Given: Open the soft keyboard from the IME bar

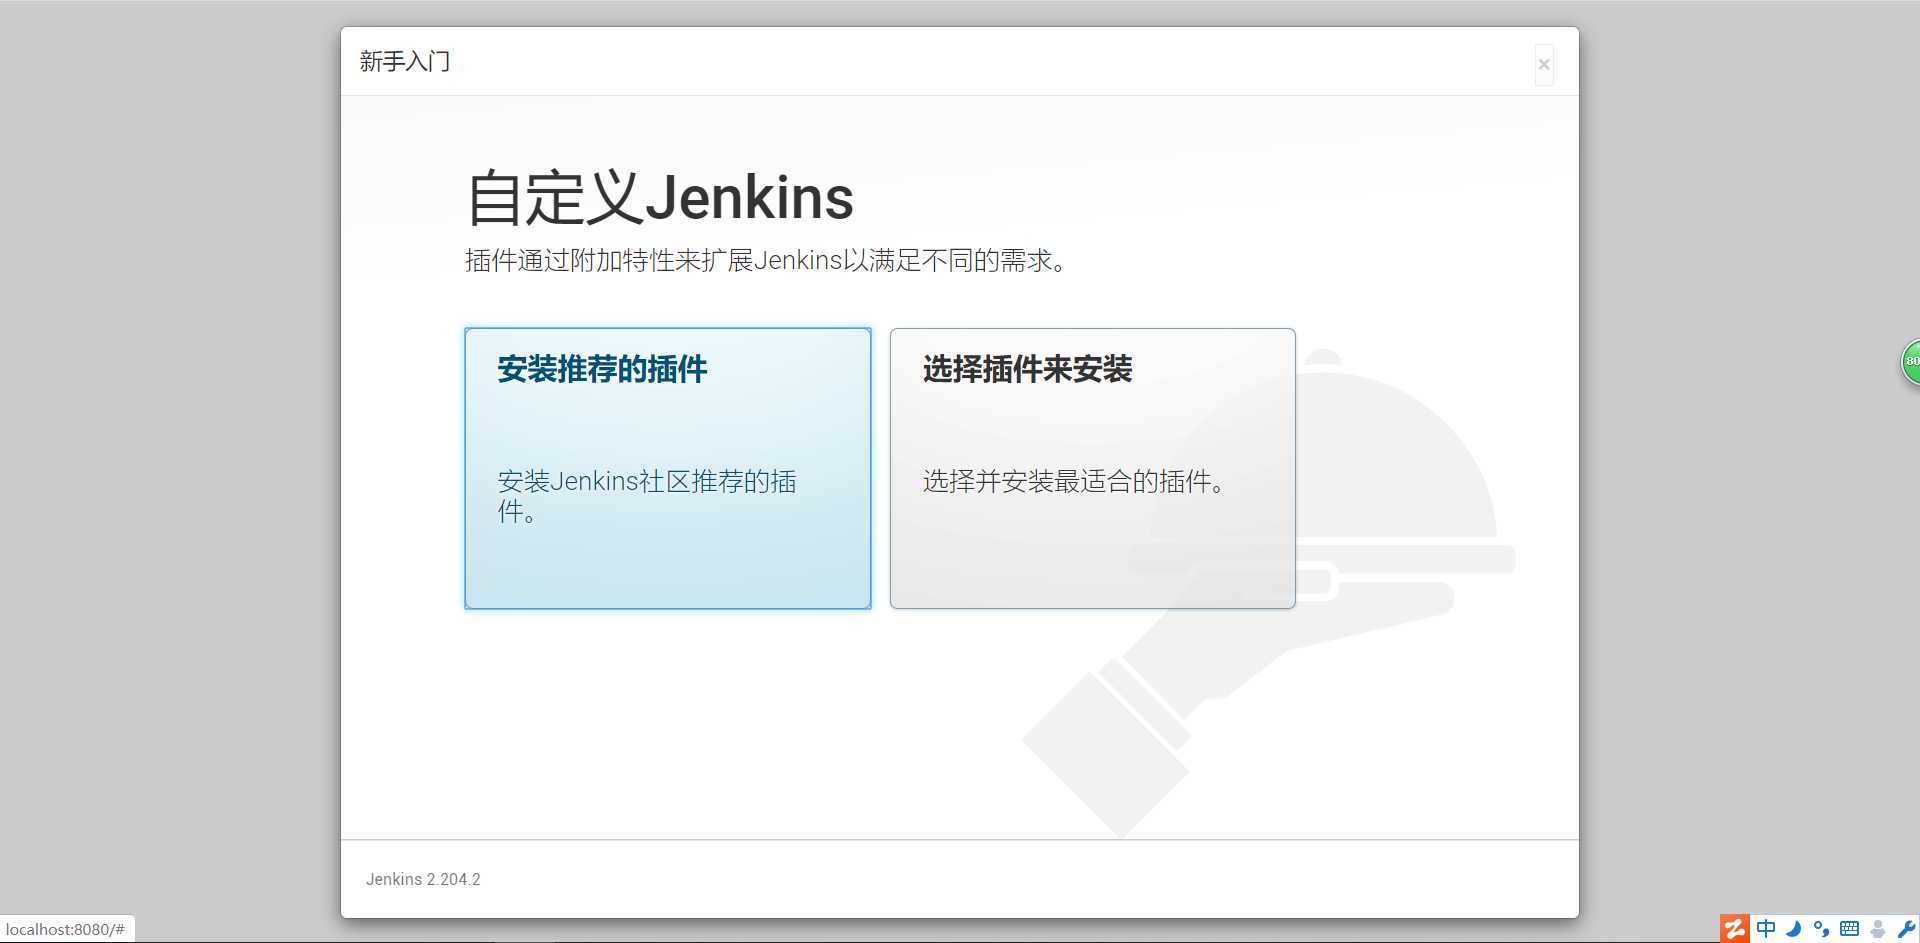Looking at the screenshot, I should tap(1849, 929).
